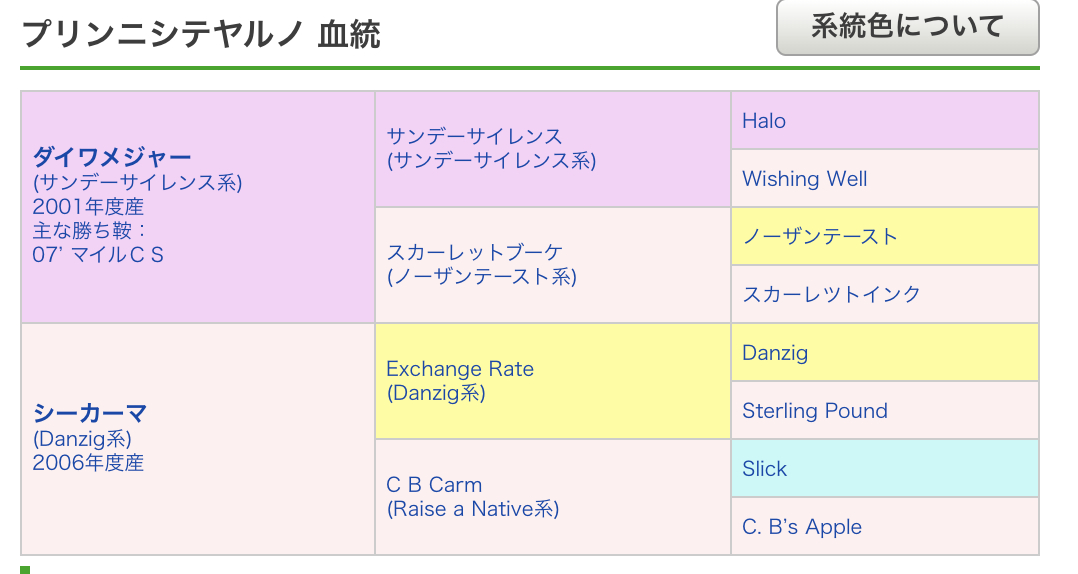Screen dimensions: 1078x574
Task: Open Sterling Pound ancestor link
Action: pyautogui.click(x=815, y=410)
